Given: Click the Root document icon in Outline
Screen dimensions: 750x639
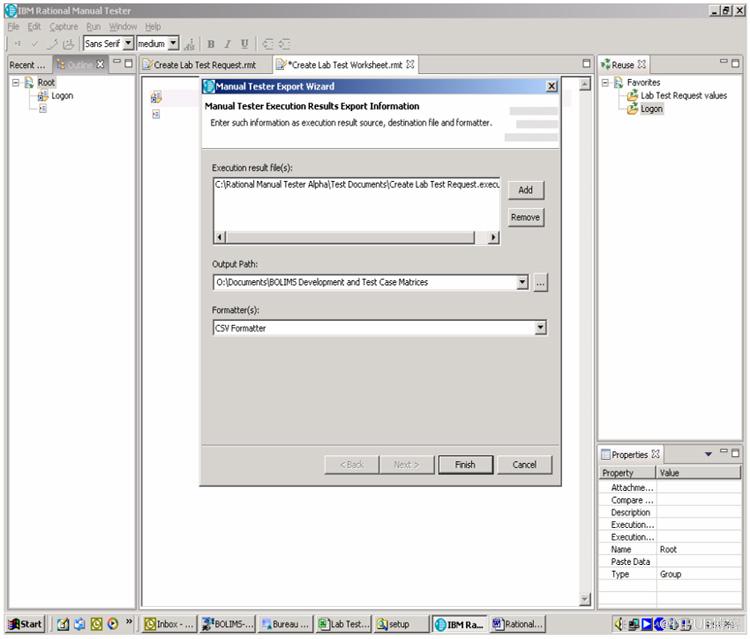Looking at the screenshot, I should point(29,82).
